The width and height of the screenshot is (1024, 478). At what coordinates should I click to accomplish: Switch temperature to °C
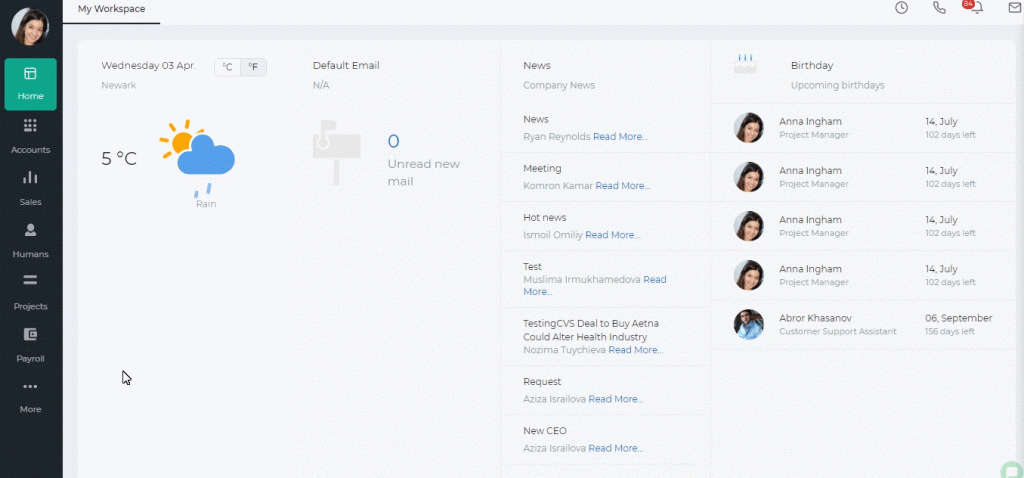[x=227, y=67]
